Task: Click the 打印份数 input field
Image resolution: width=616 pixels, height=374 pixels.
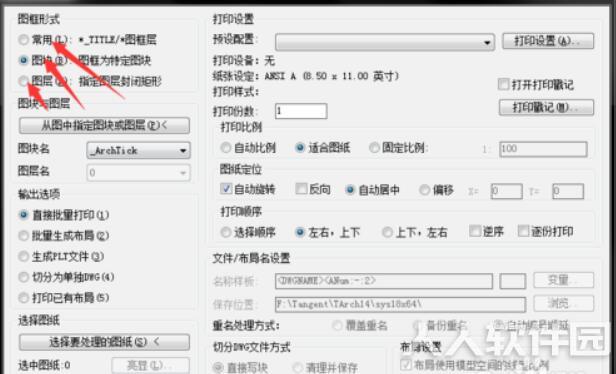Action: point(301,111)
